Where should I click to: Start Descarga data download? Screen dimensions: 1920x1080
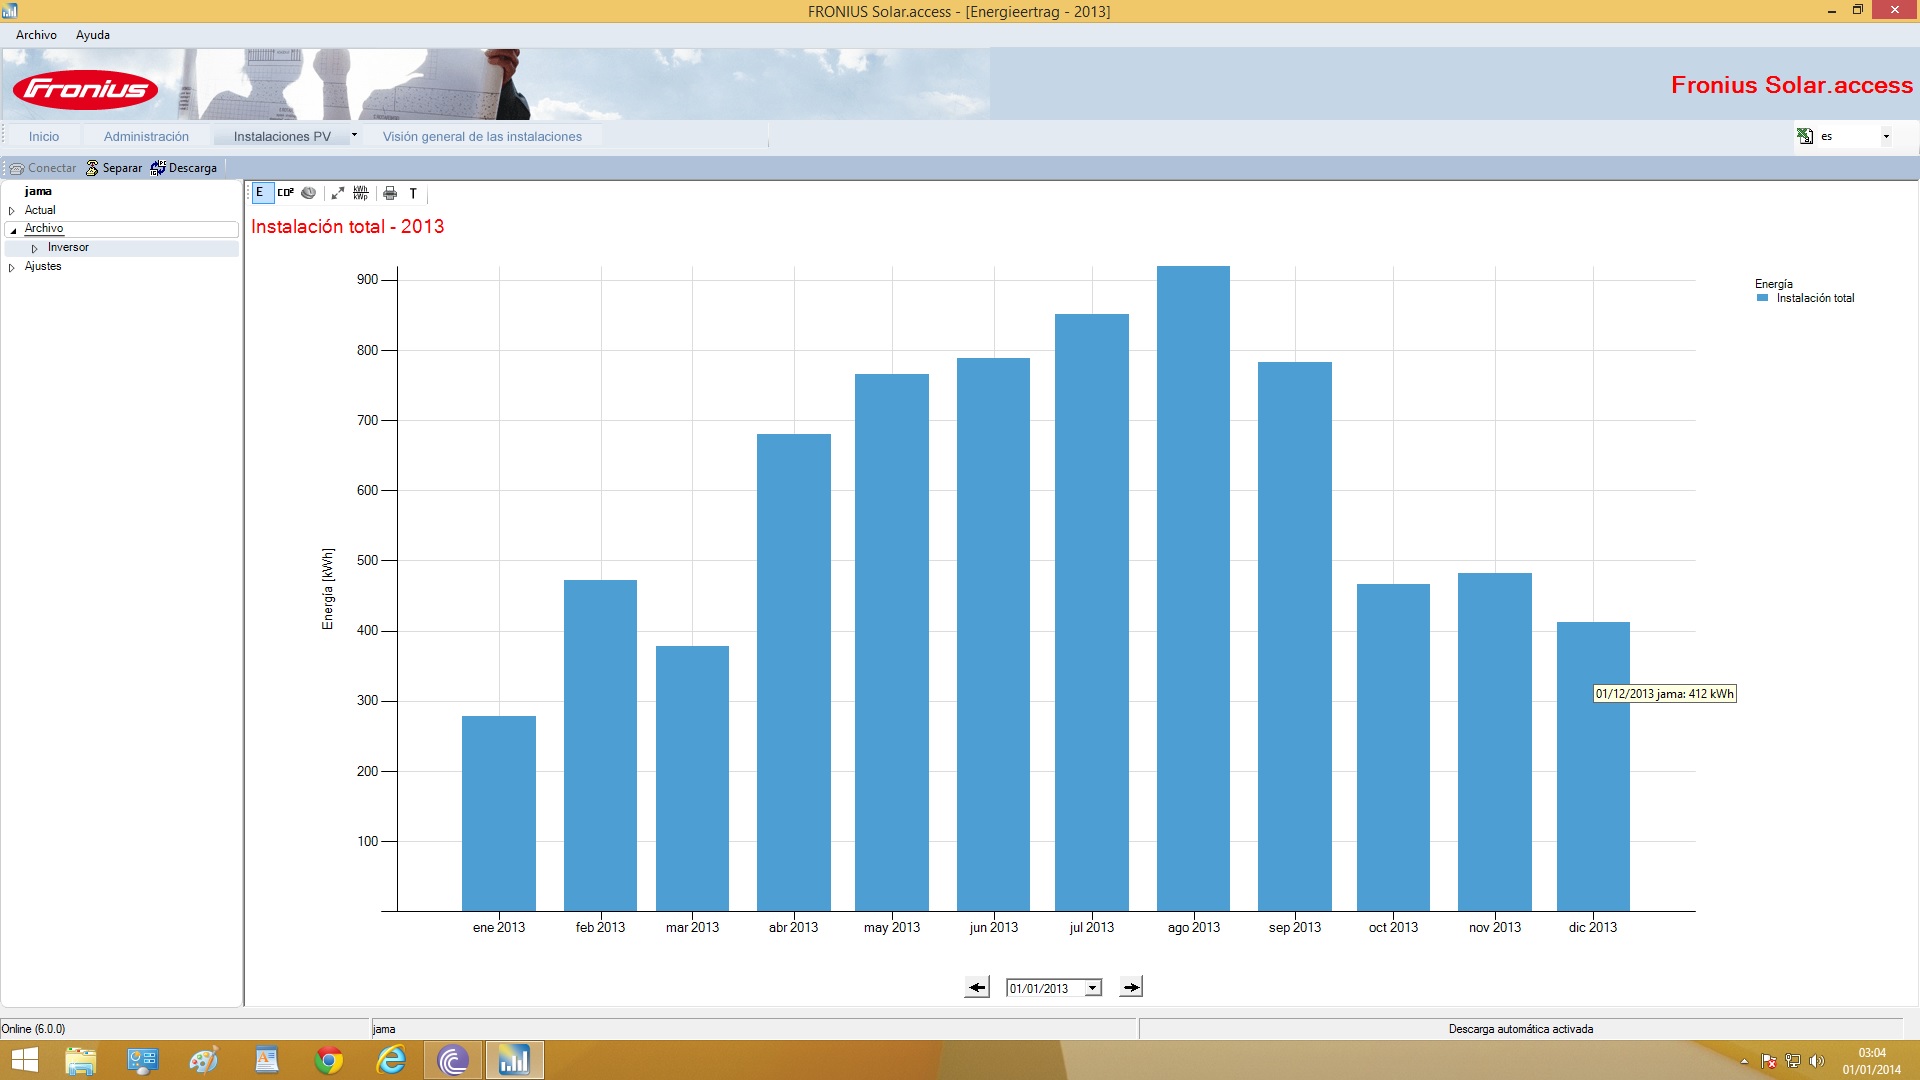point(183,168)
